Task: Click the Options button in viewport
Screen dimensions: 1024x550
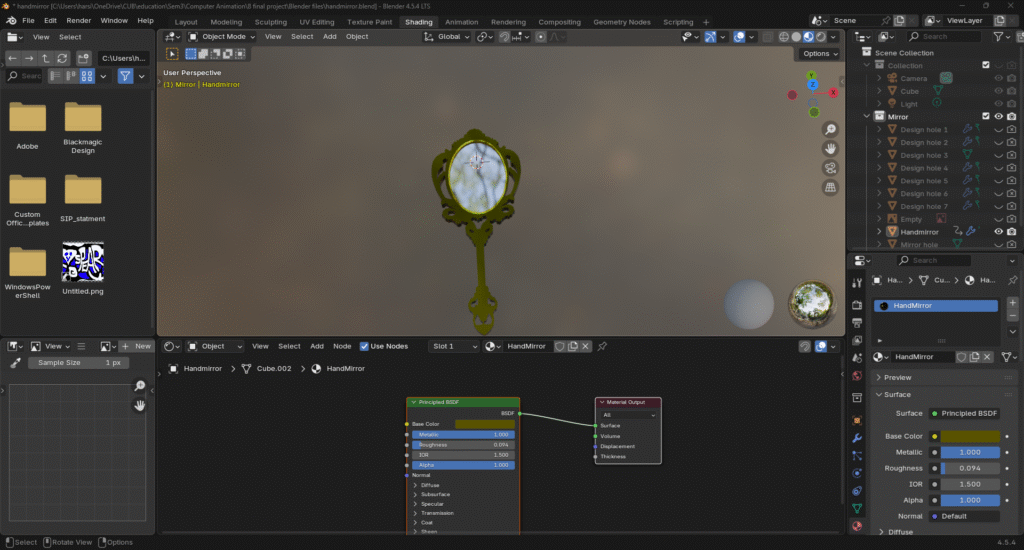Action: (x=818, y=54)
